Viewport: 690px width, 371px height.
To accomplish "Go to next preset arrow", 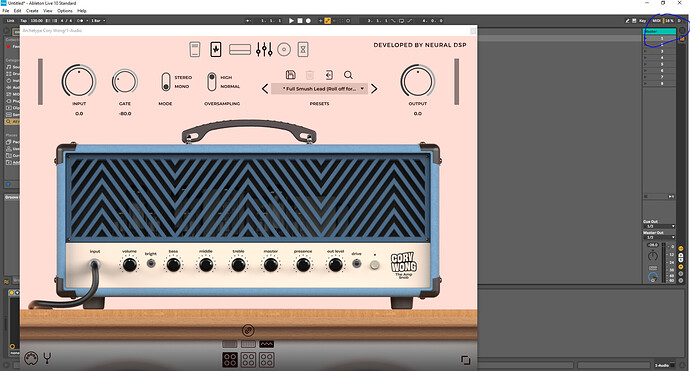I will [374, 89].
